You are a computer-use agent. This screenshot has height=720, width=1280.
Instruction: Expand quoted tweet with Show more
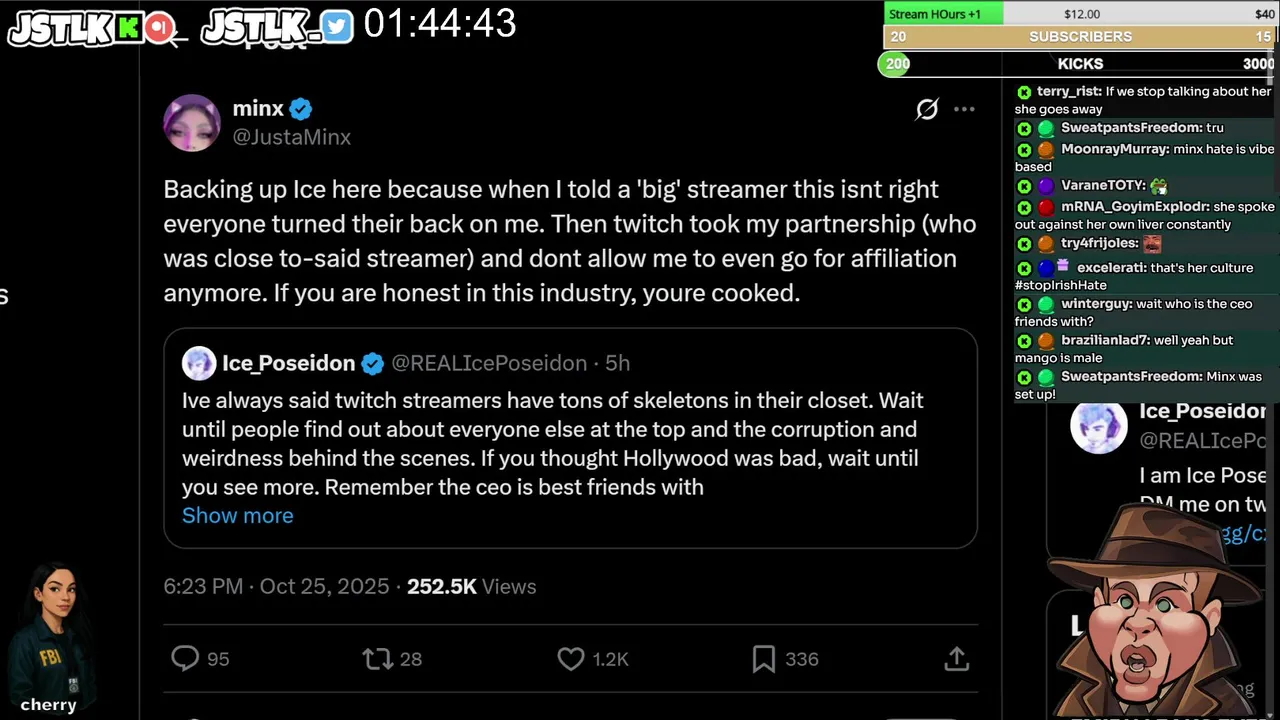[237, 516]
